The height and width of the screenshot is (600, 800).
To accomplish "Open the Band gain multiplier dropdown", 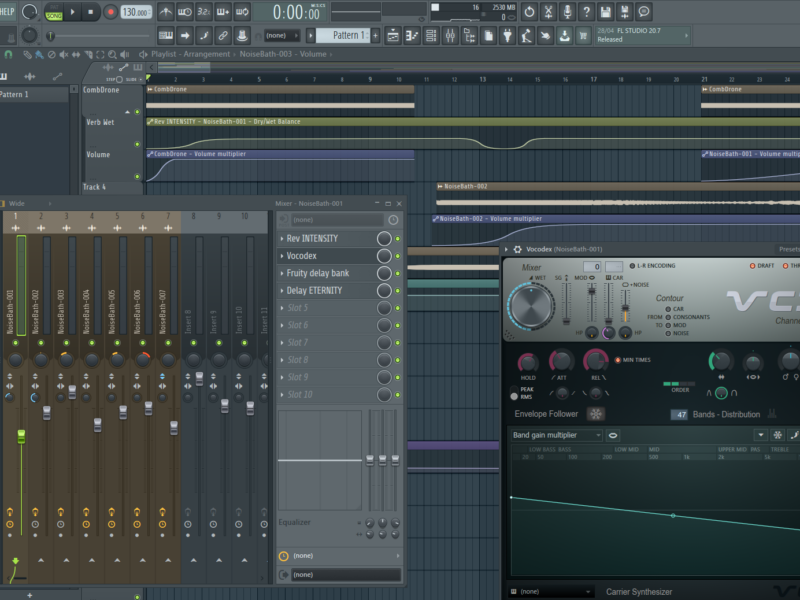I will pyautogui.click(x=556, y=436).
